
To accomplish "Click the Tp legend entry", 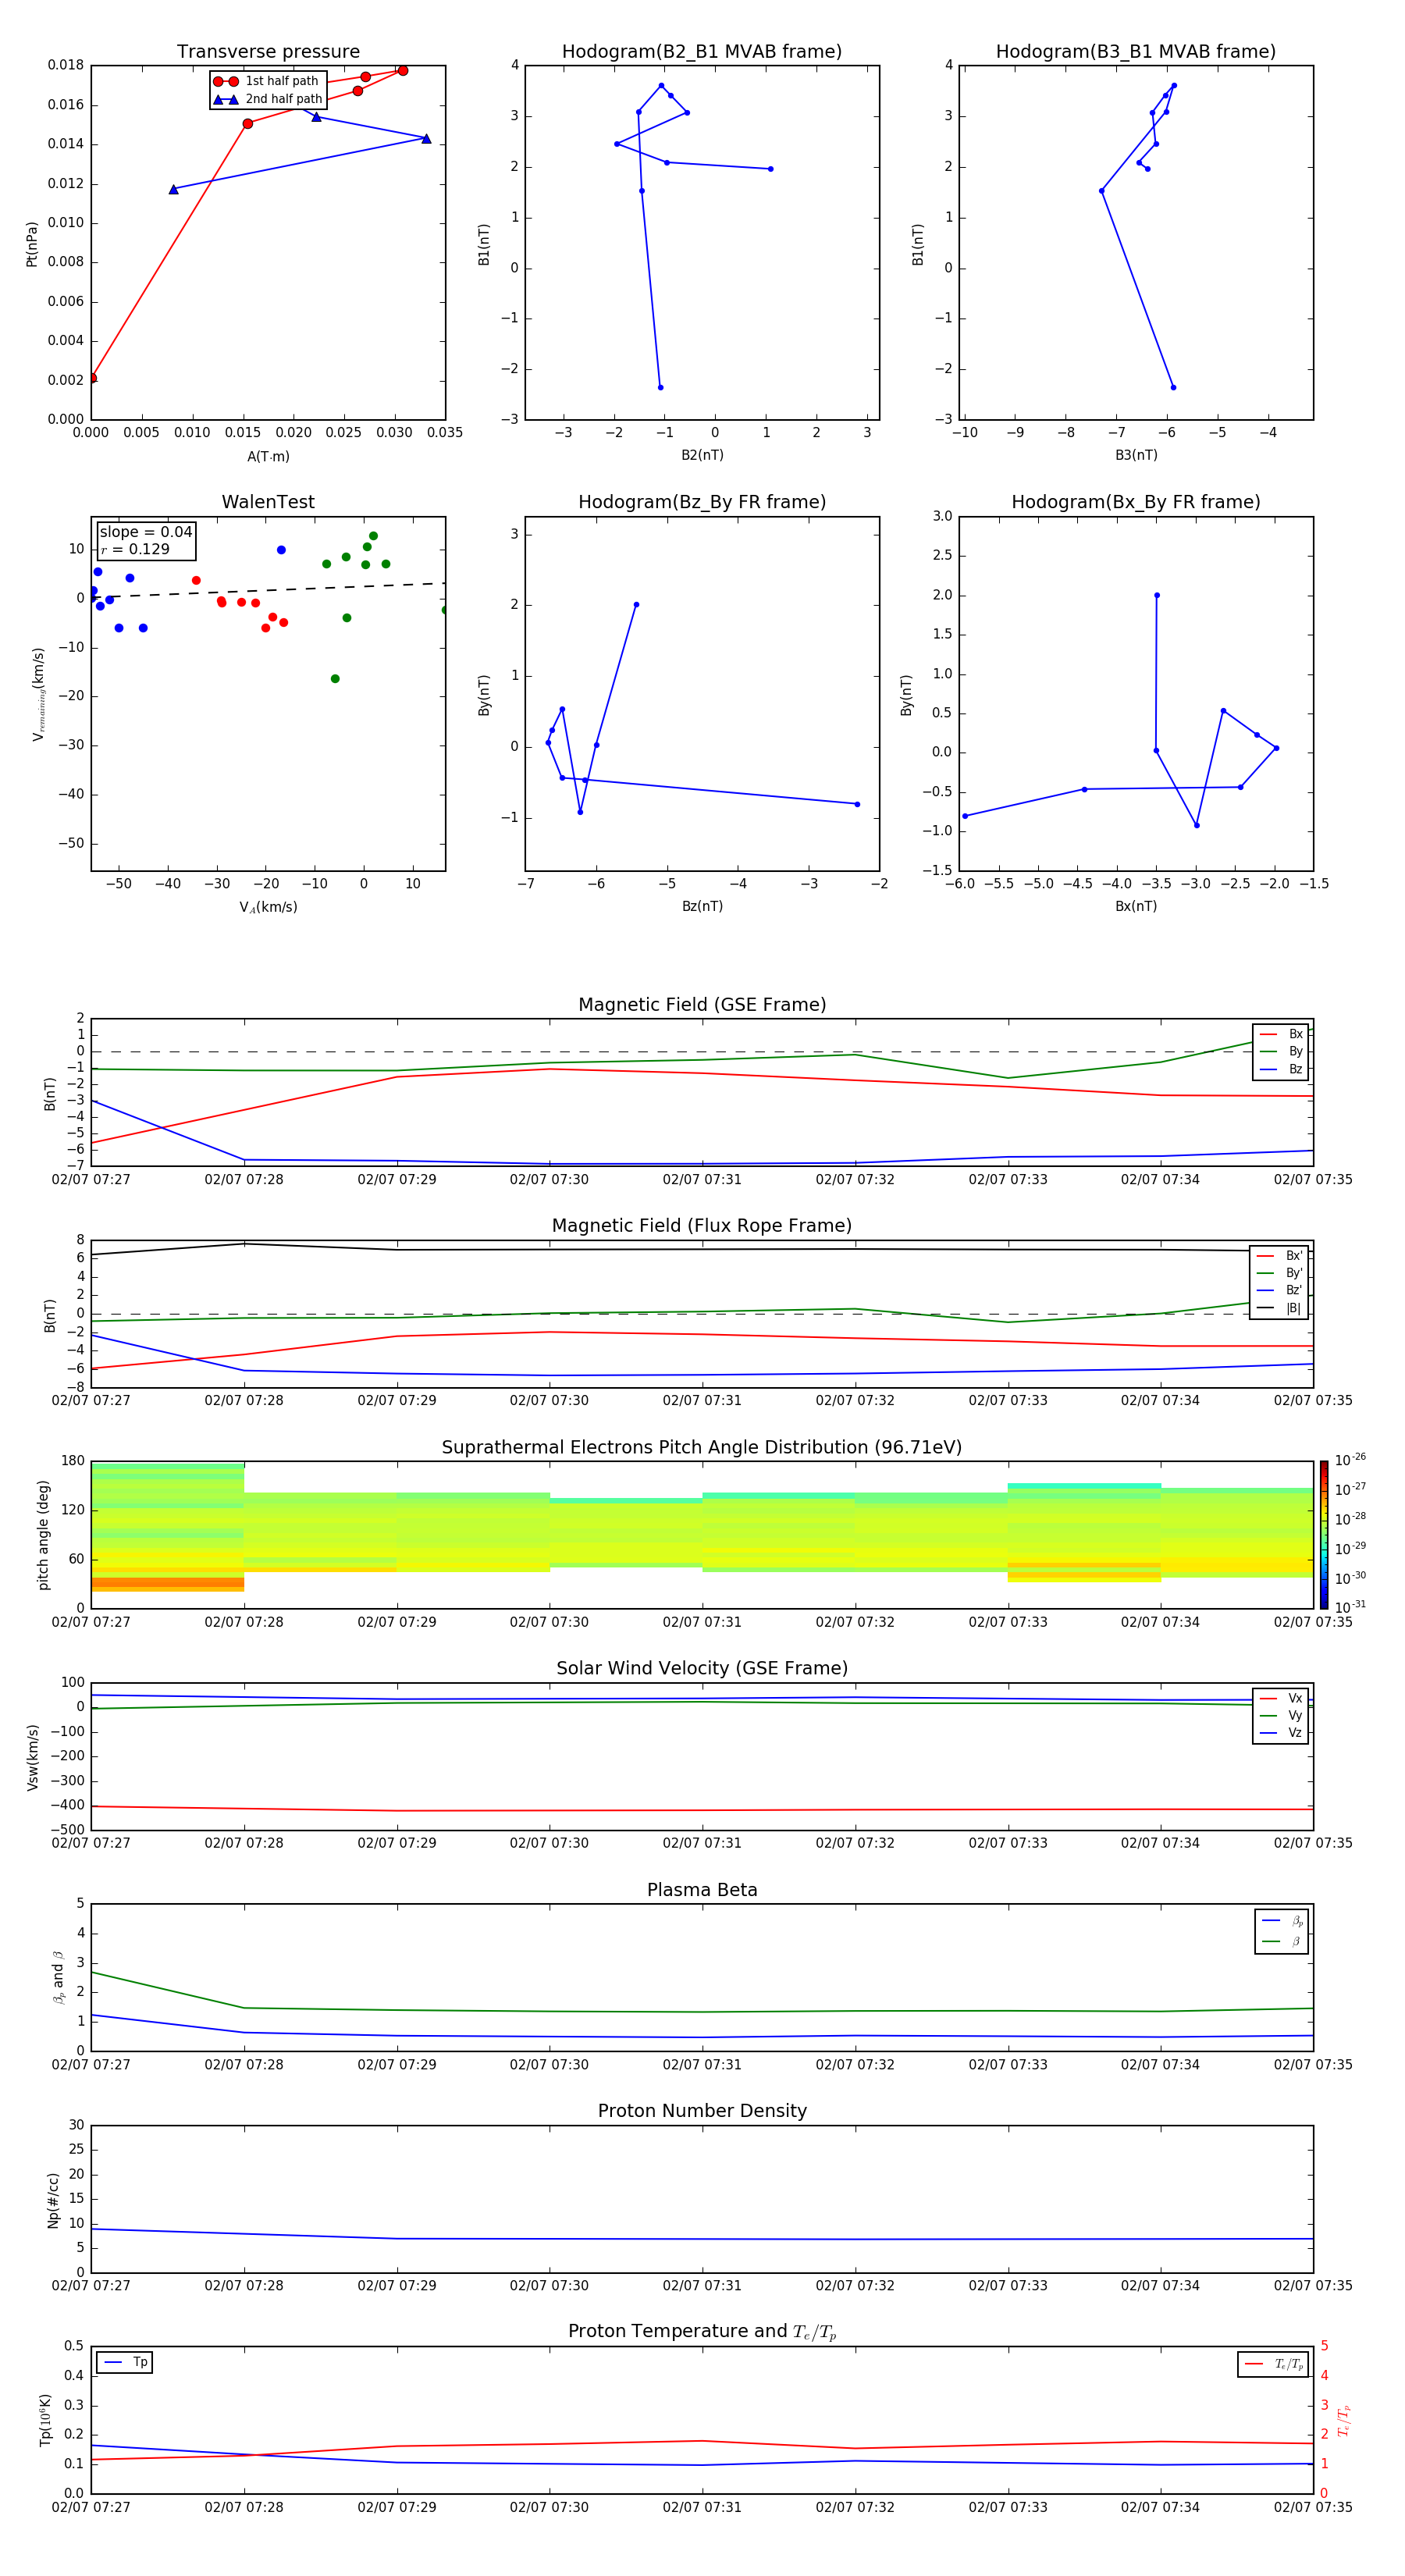I will (x=125, y=2362).
